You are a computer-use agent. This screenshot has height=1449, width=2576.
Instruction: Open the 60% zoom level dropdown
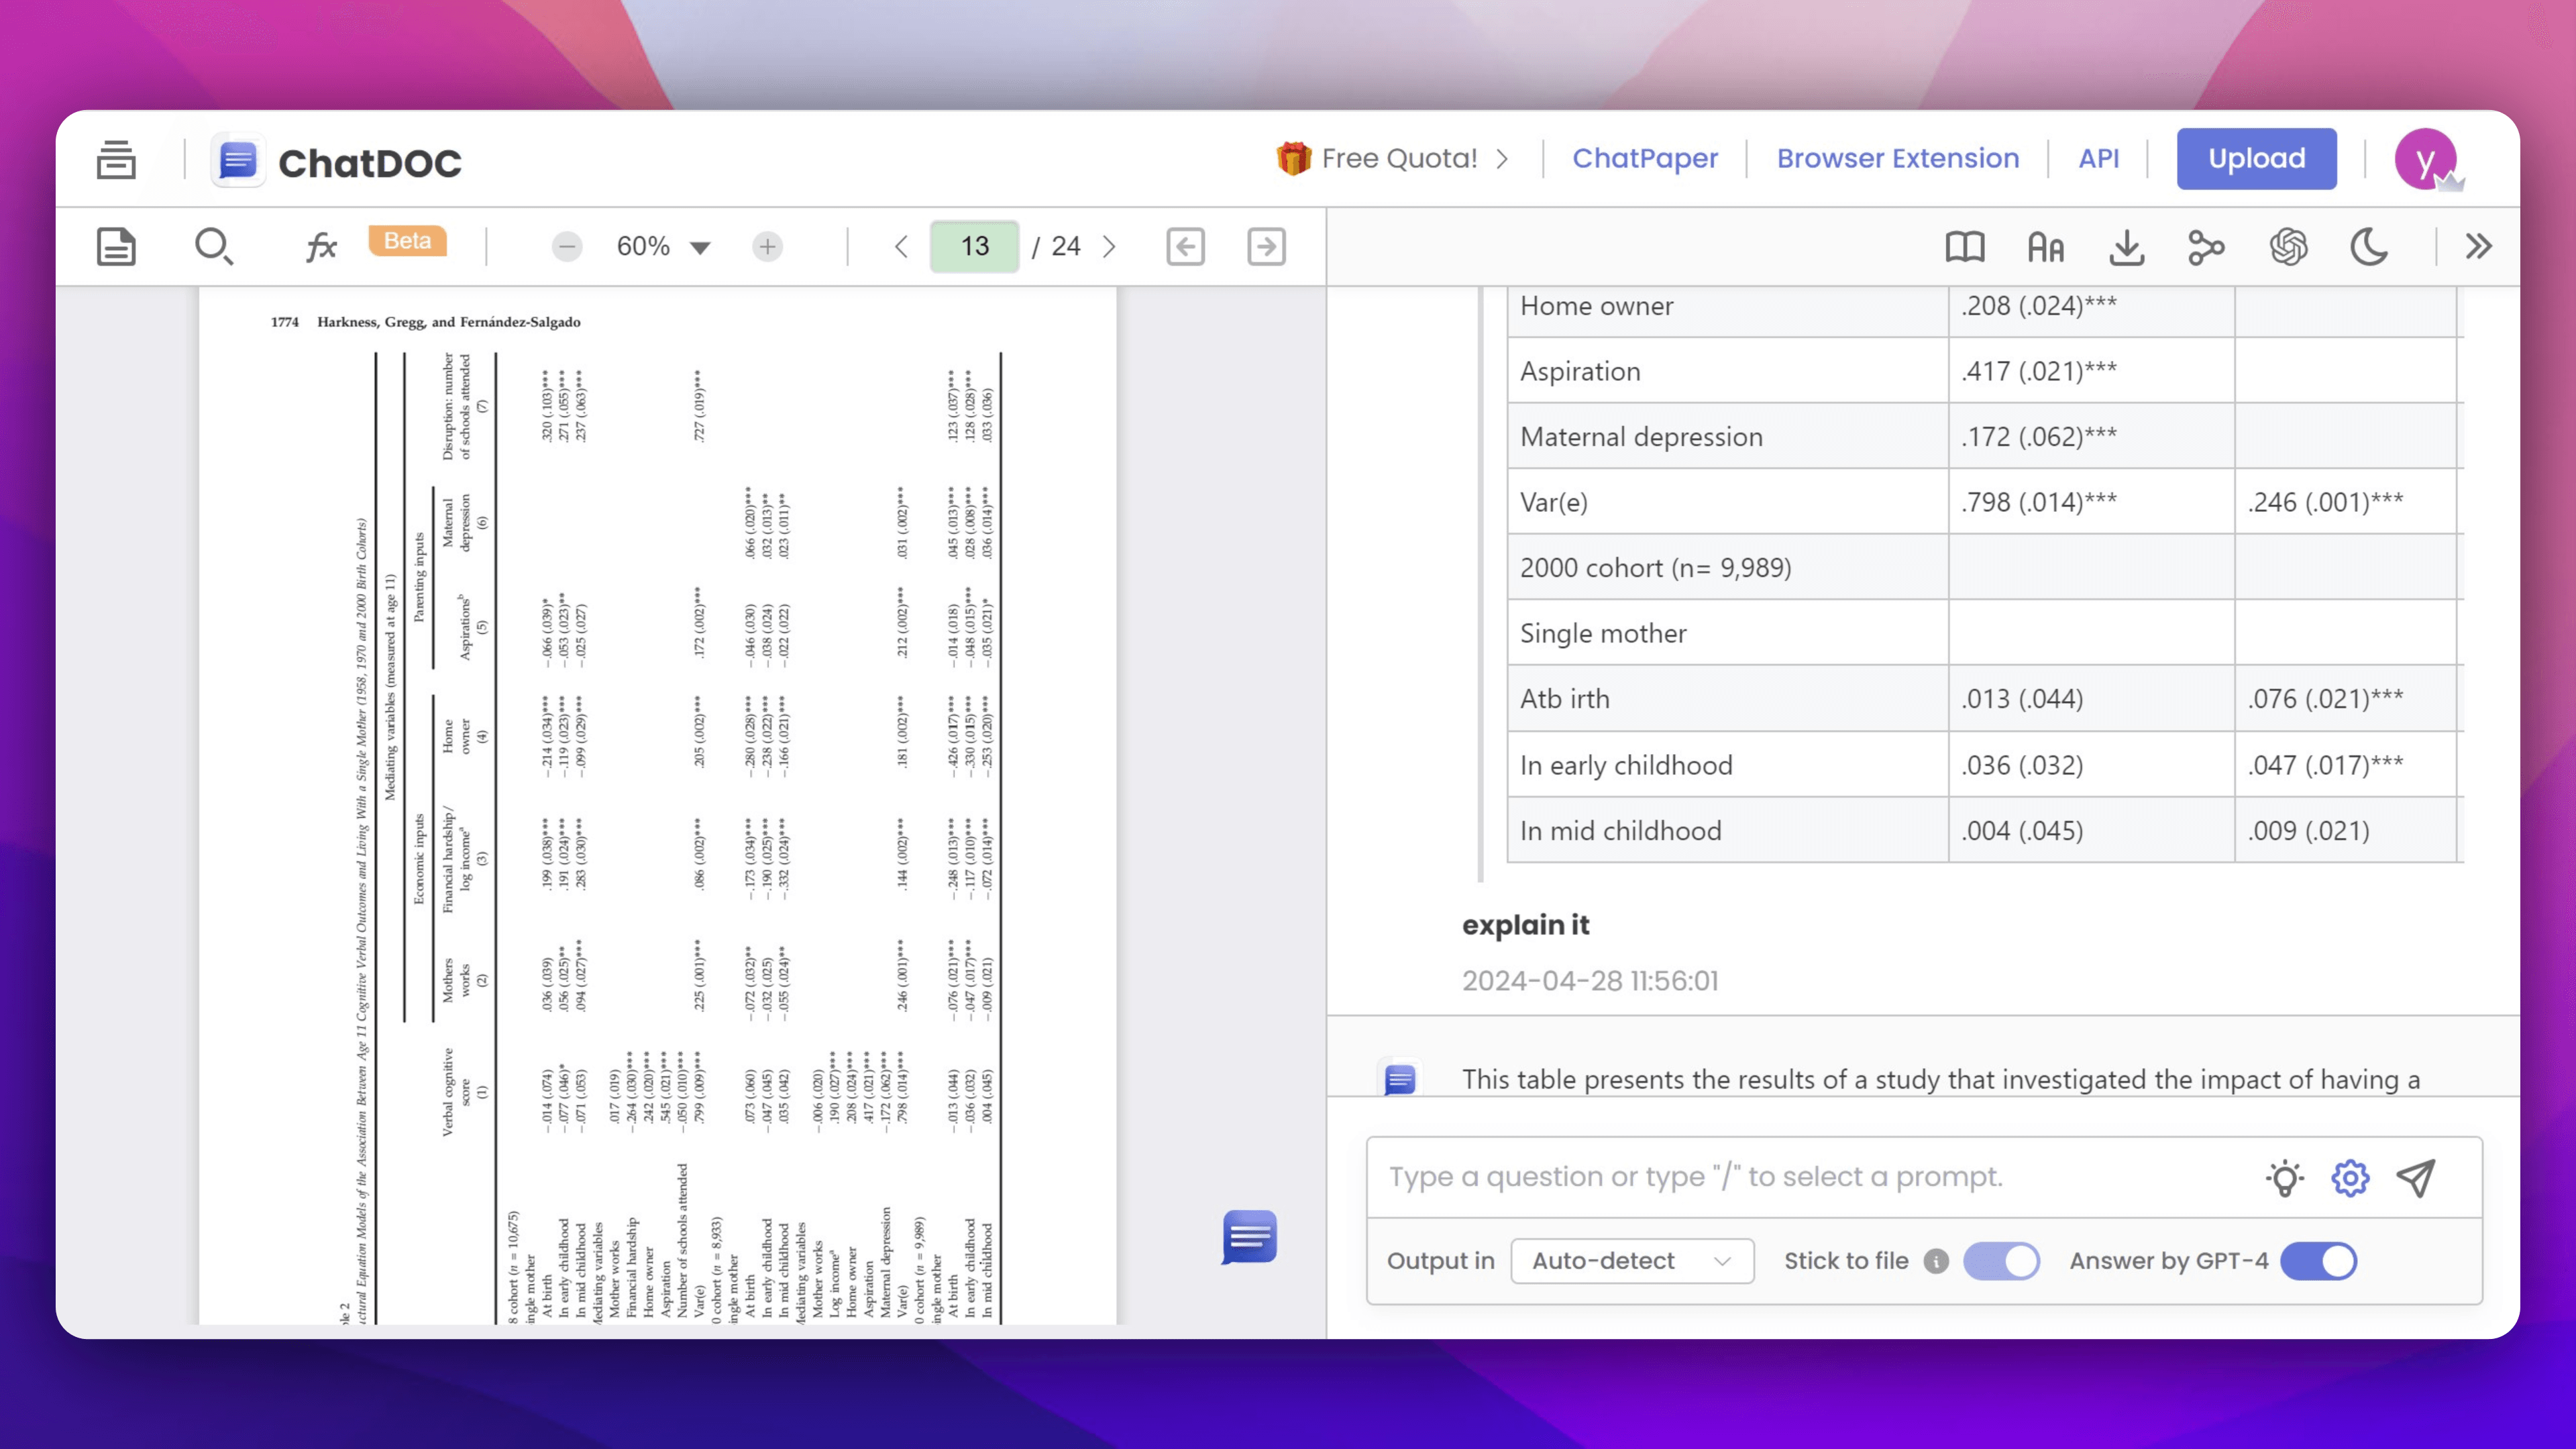tap(662, 246)
